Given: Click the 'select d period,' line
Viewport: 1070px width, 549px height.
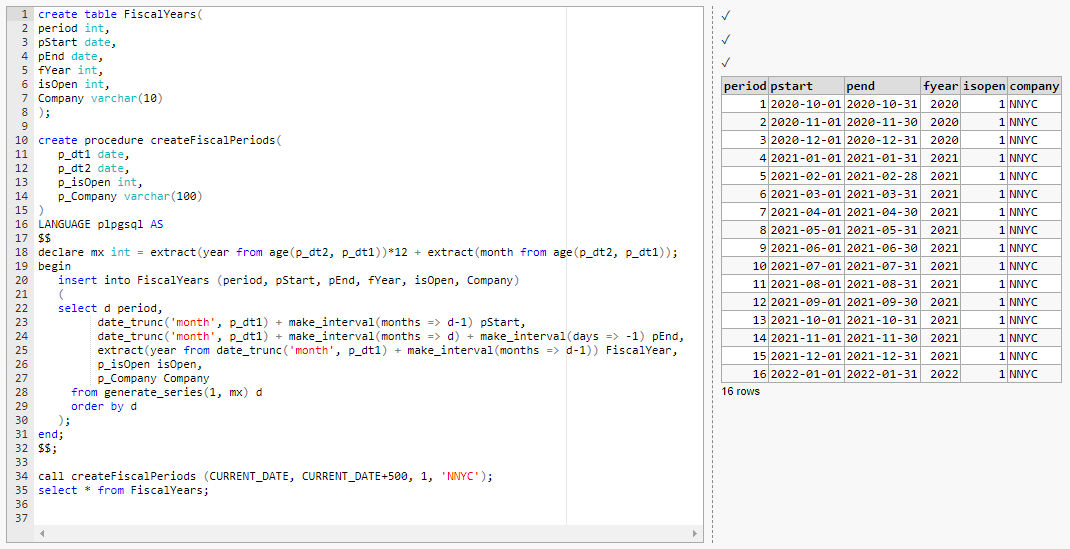Looking at the screenshot, I should [111, 308].
